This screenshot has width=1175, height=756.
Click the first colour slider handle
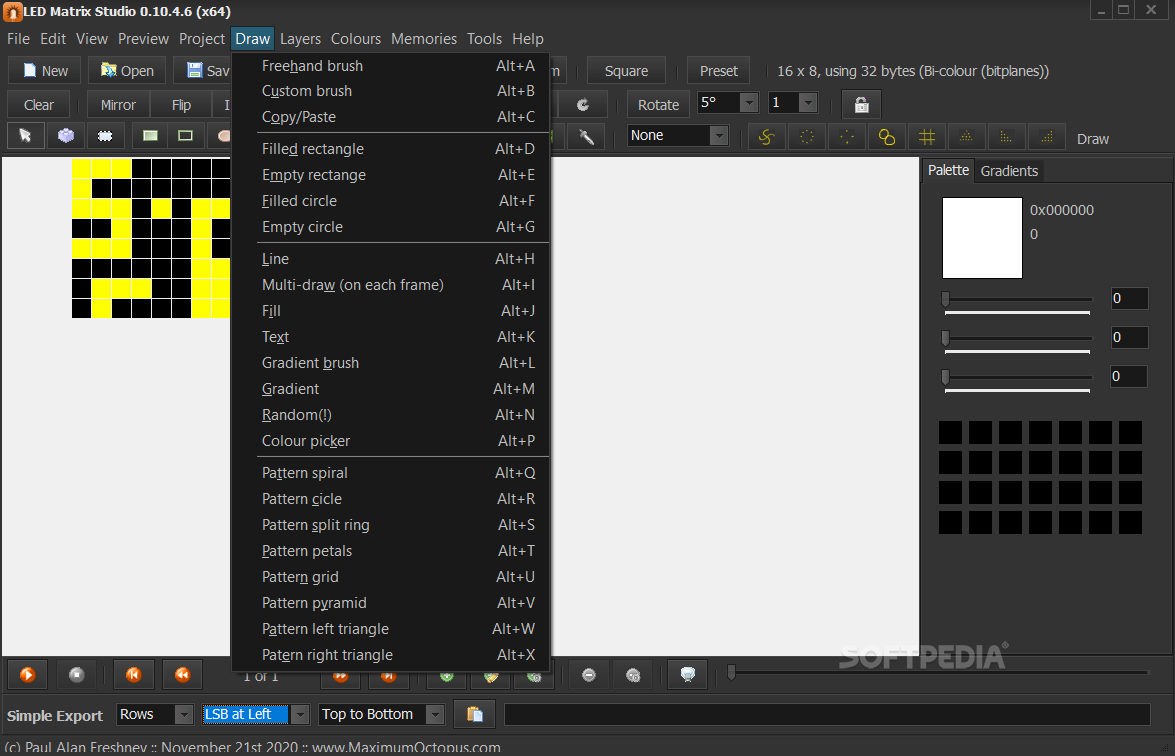[x=946, y=299]
